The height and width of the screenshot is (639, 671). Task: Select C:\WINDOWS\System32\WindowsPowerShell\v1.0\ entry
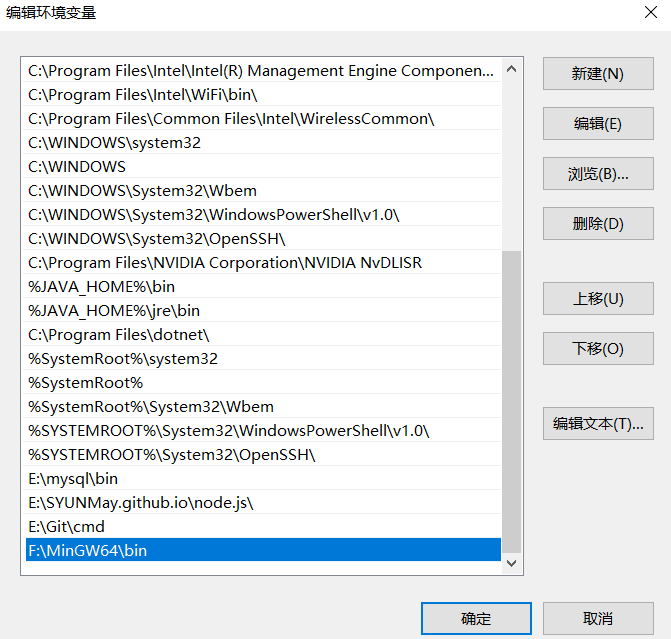tap(263, 214)
